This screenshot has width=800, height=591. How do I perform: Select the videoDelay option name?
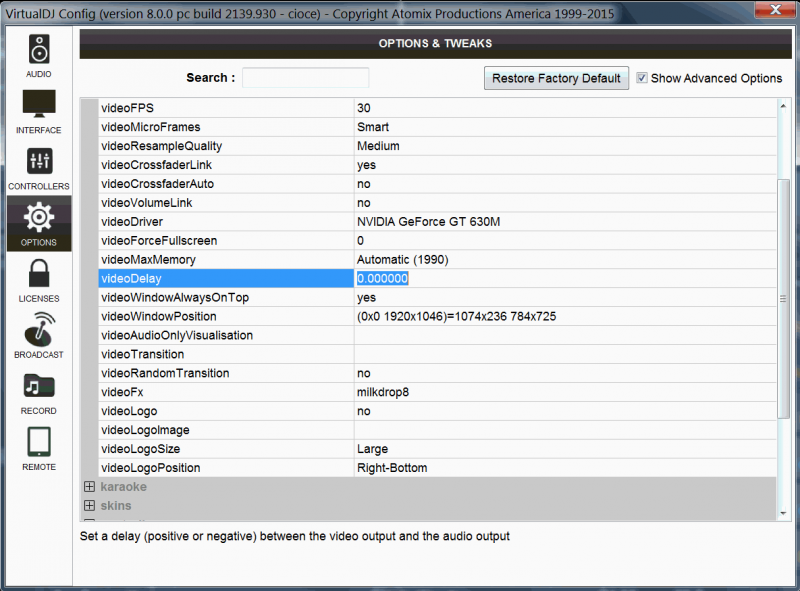tap(131, 278)
